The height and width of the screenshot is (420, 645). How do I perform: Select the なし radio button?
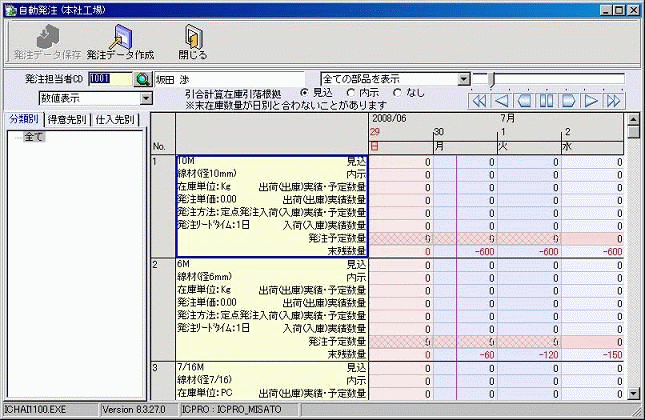(x=397, y=93)
